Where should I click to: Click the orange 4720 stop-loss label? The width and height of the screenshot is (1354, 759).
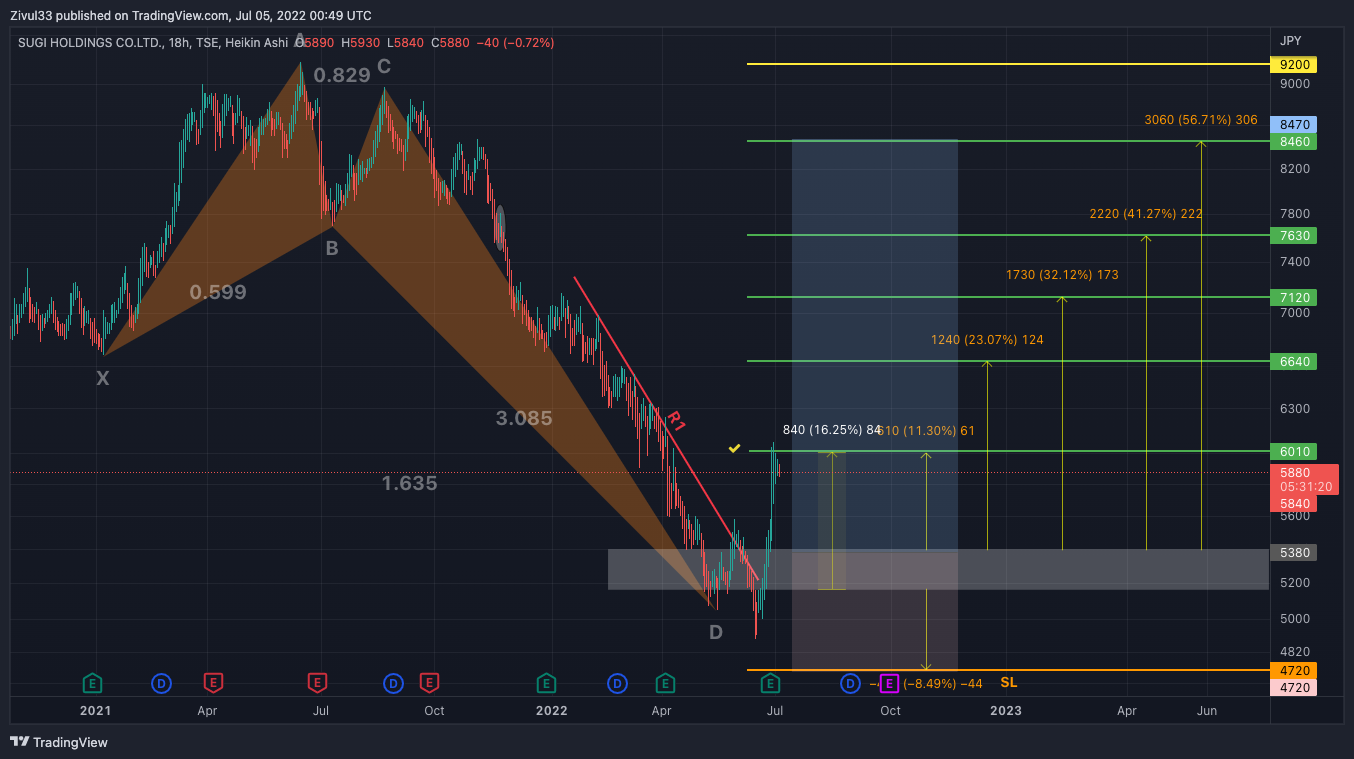click(1293, 670)
